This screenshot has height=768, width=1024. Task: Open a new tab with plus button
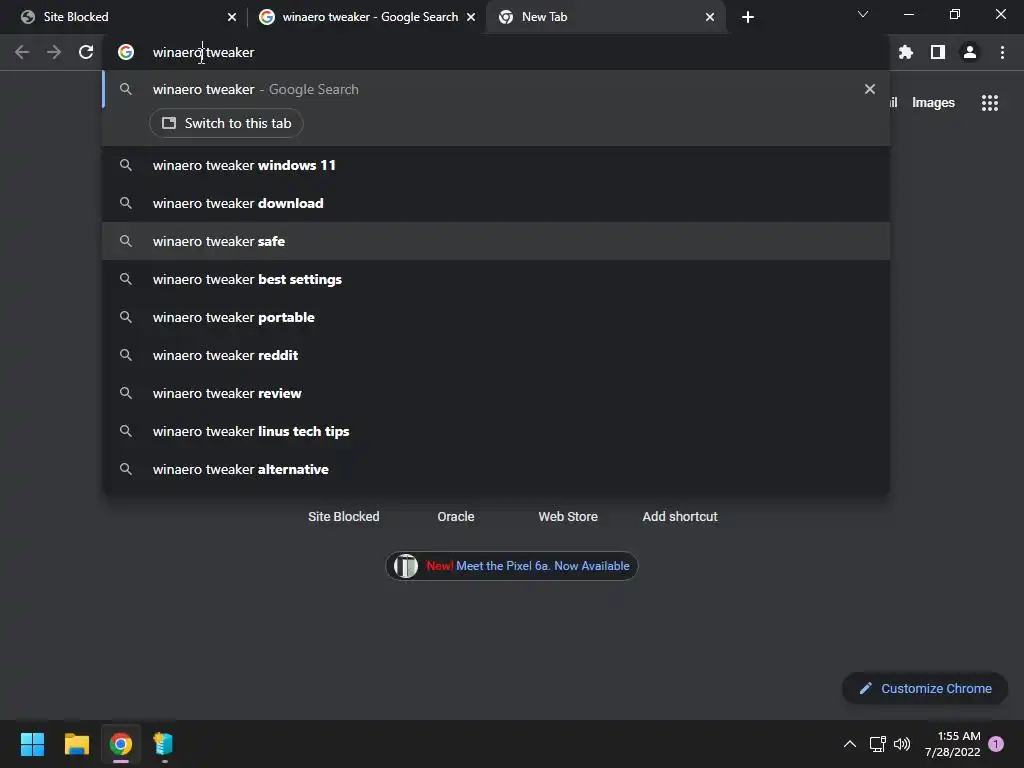(x=748, y=17)
